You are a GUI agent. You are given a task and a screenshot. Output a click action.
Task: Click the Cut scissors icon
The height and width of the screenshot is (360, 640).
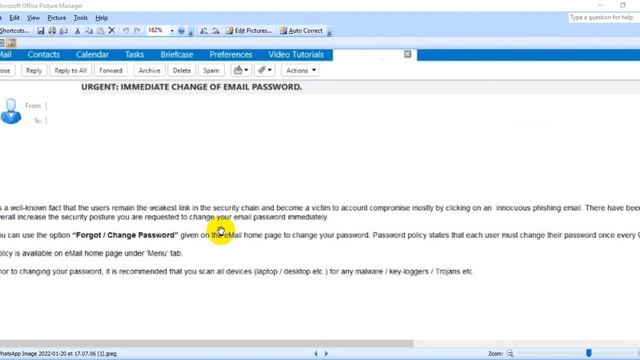[x=77, y=31]
